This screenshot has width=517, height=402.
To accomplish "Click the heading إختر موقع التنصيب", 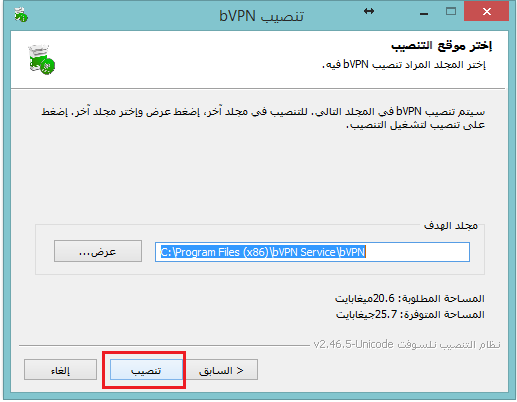I will [441, 46].
